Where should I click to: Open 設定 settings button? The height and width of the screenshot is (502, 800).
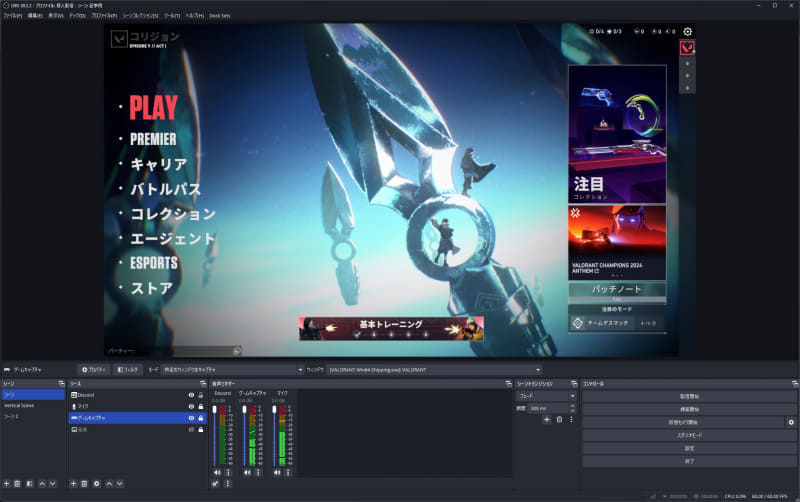pyautogui.click(x=689, y=448)
